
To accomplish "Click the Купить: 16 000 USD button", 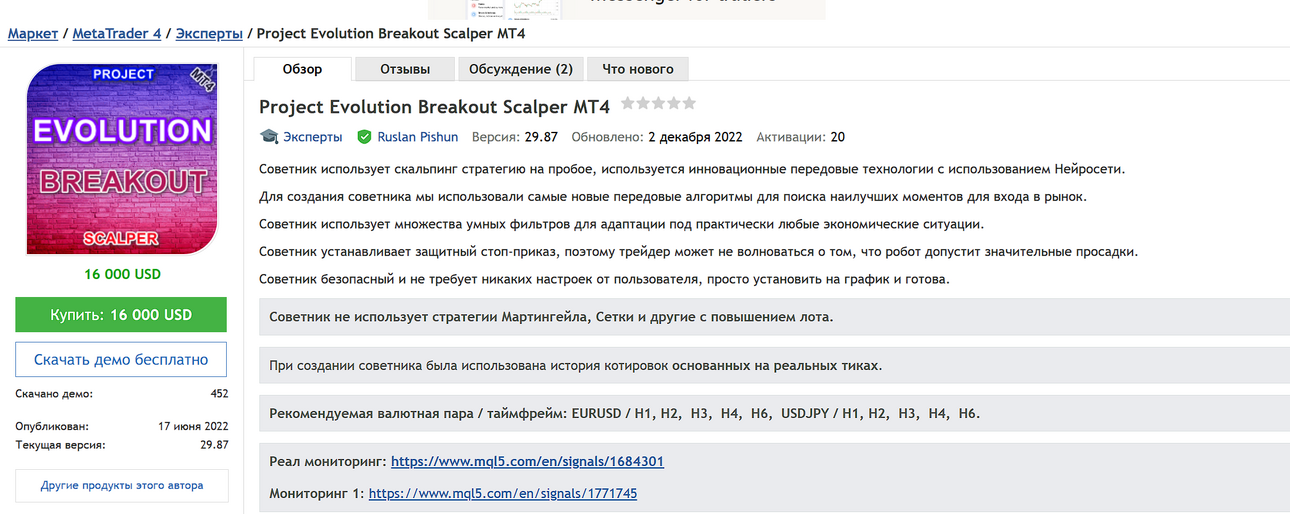I will (121, 314).
